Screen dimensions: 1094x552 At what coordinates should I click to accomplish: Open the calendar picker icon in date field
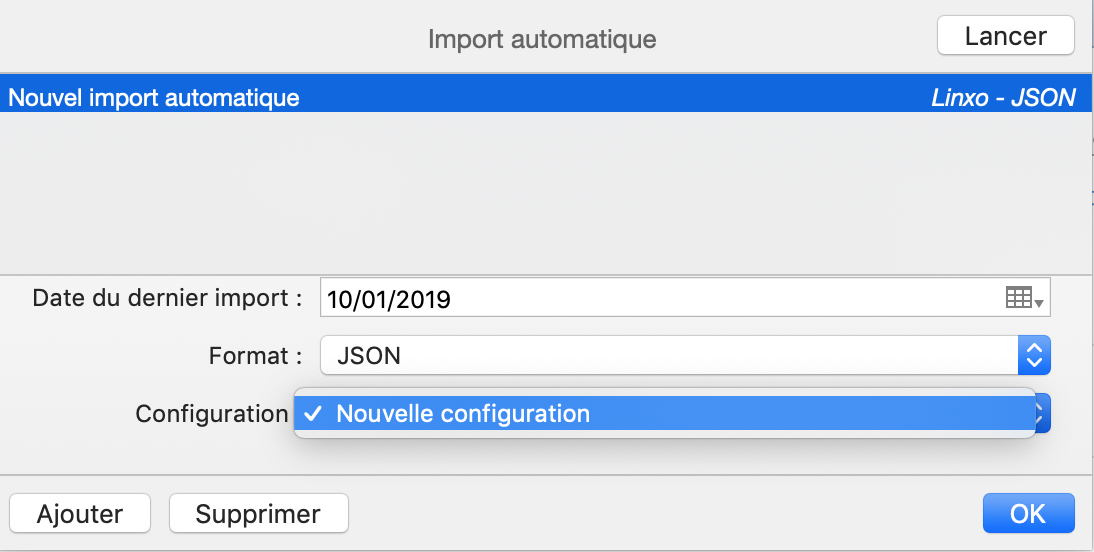click(x=1018, y=298)
